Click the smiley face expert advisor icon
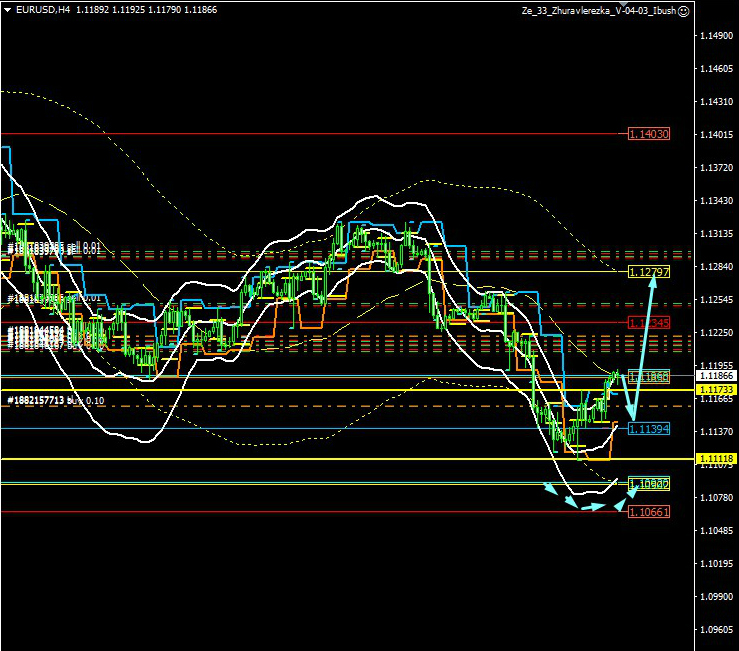The height and width of the screenshot is (651, 739). pos(683,11)
